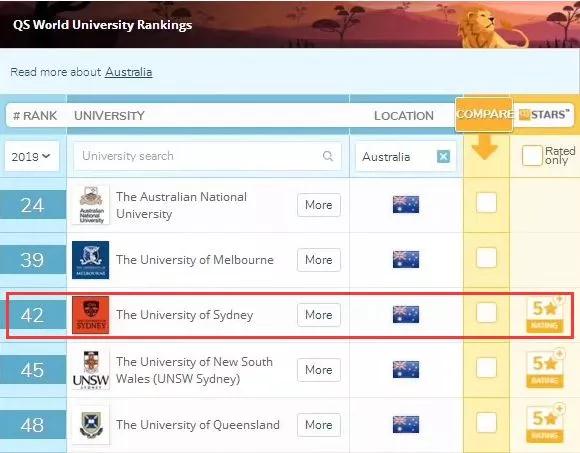Enable the Rated only checkbox
Image resolution: width=580 pixels, height=453 pixels.
(x=532, y=155)
